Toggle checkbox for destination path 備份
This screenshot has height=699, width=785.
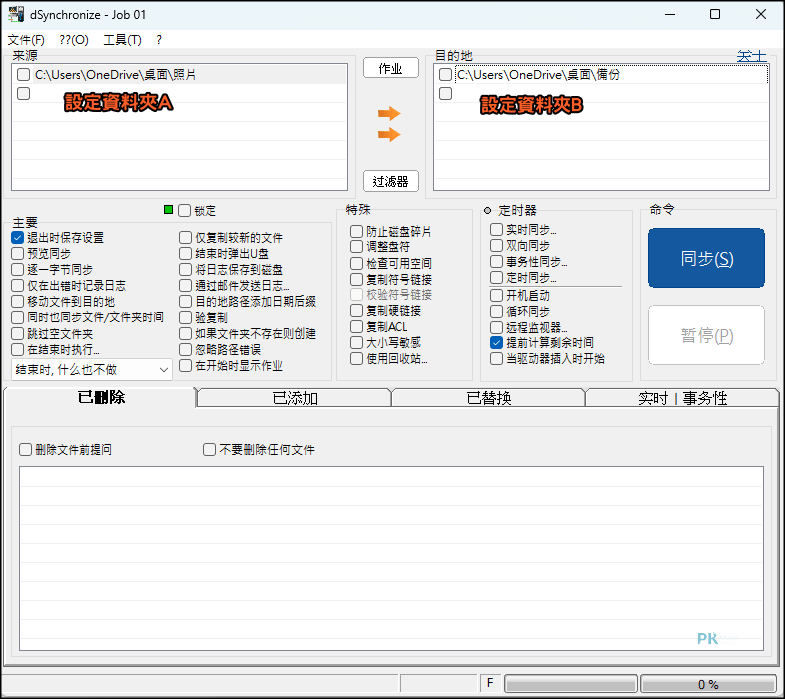(446, 75)
